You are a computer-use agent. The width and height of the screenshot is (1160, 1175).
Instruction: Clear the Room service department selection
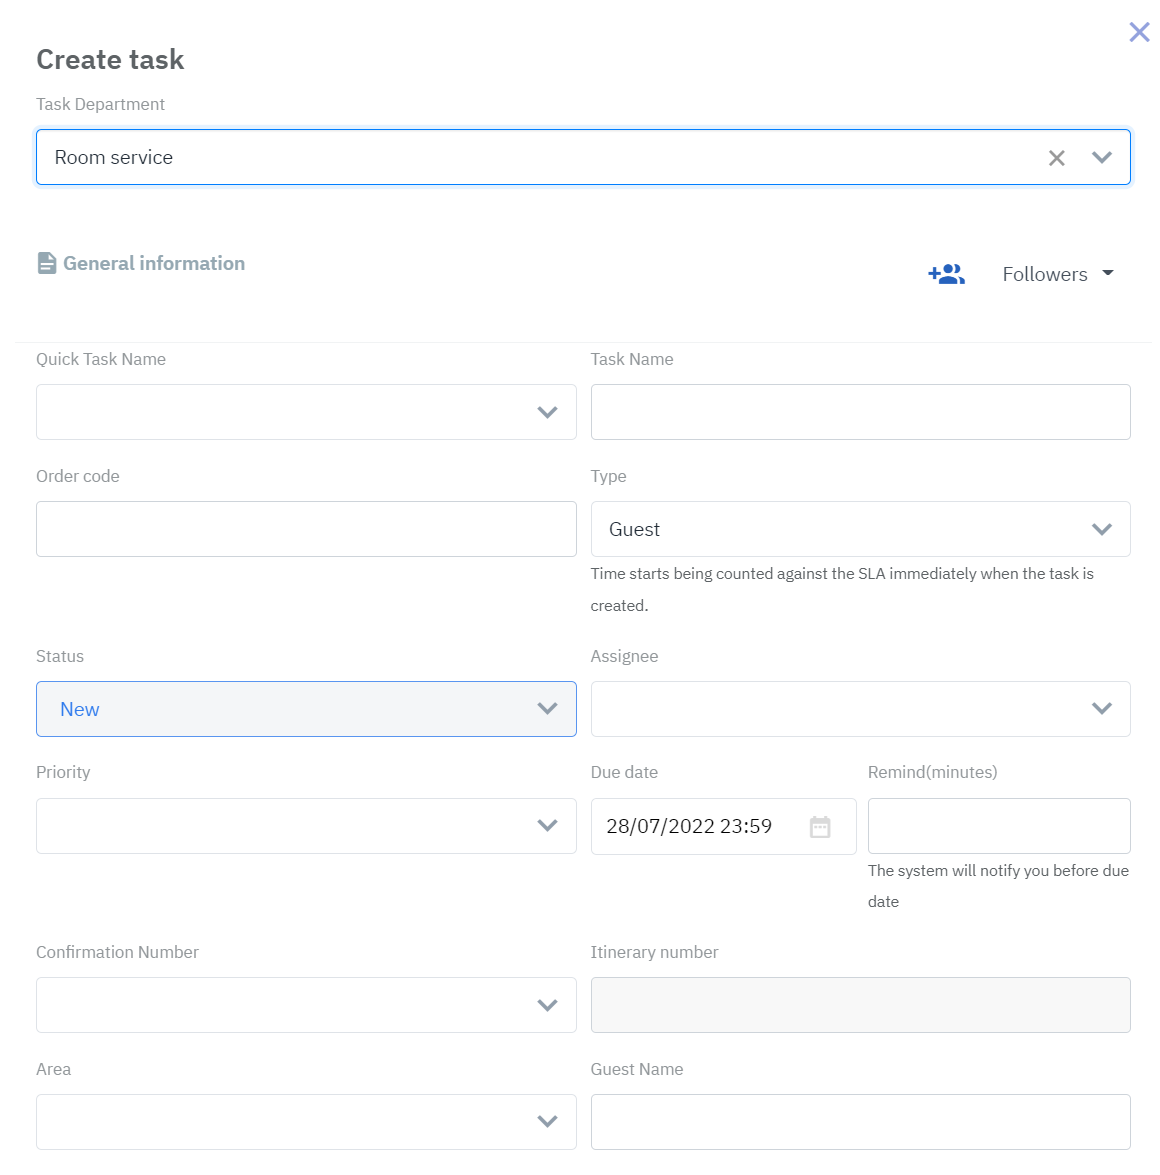[x=1056, y=158]
